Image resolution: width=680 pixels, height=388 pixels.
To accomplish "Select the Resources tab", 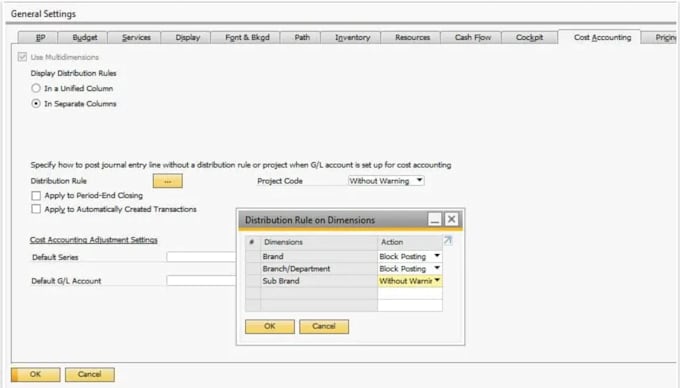I will click(x=412, y=38).
